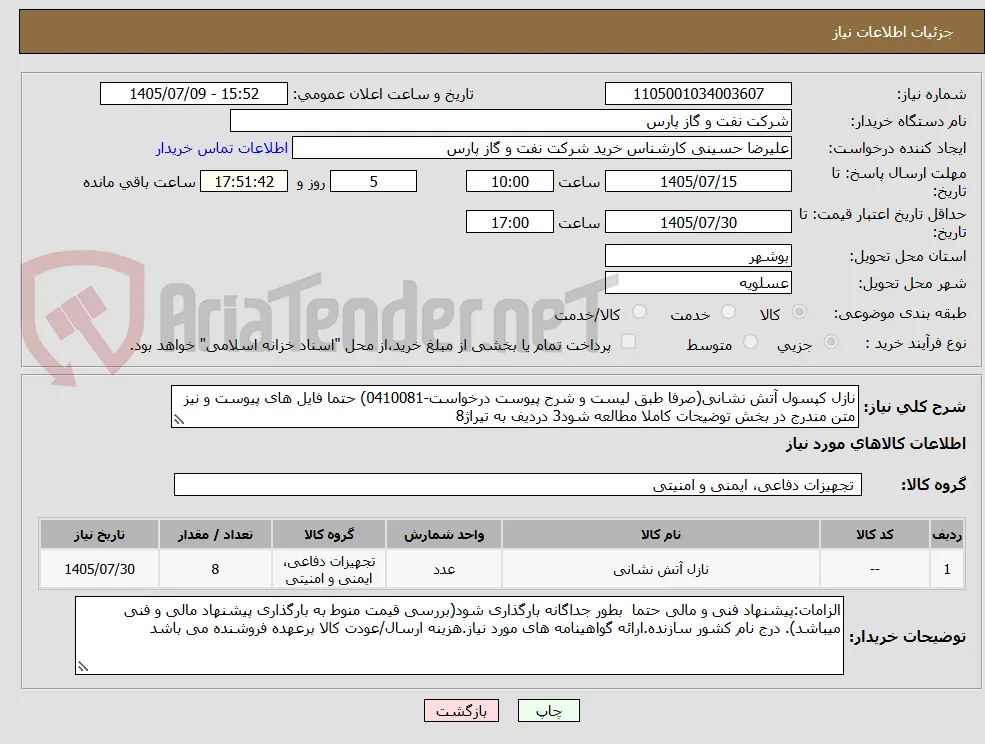
Task: Click the ردیف column header
Action: 947,534
